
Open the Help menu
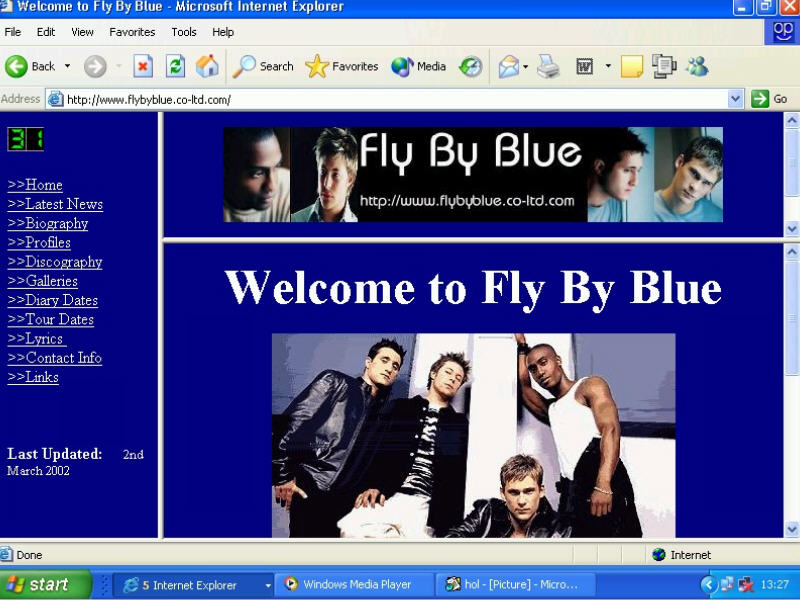[223, 32]
